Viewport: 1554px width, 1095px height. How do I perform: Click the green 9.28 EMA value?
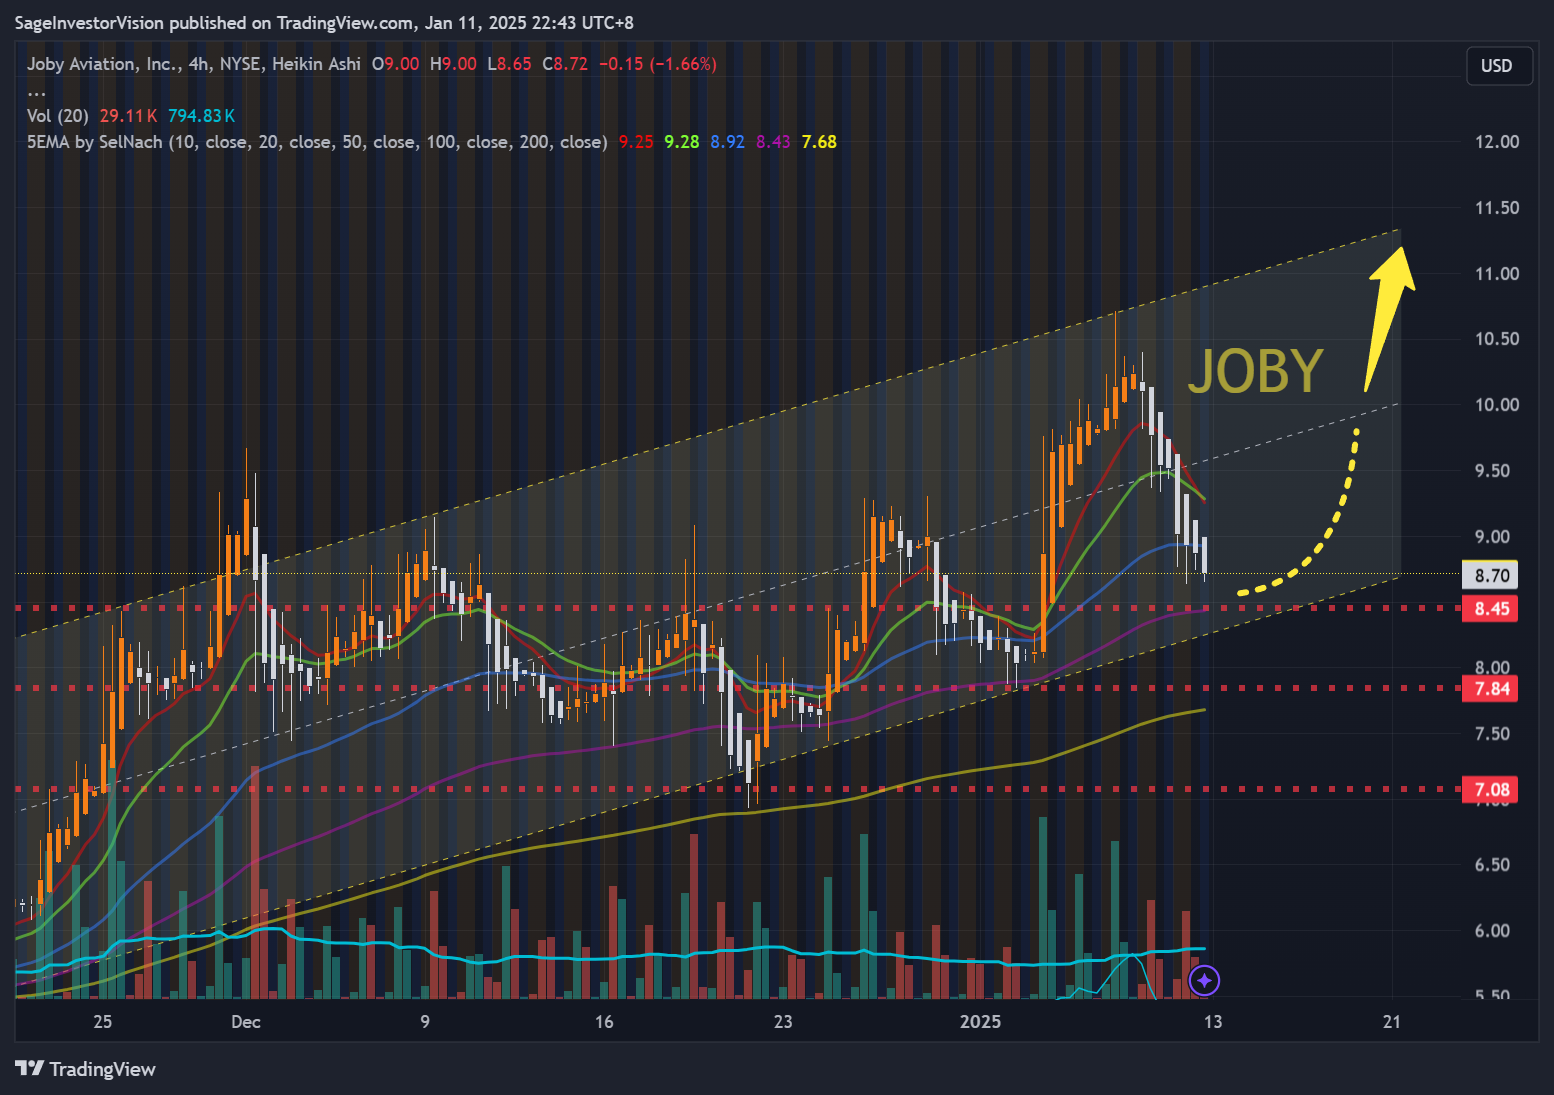(x=682, y=142)
